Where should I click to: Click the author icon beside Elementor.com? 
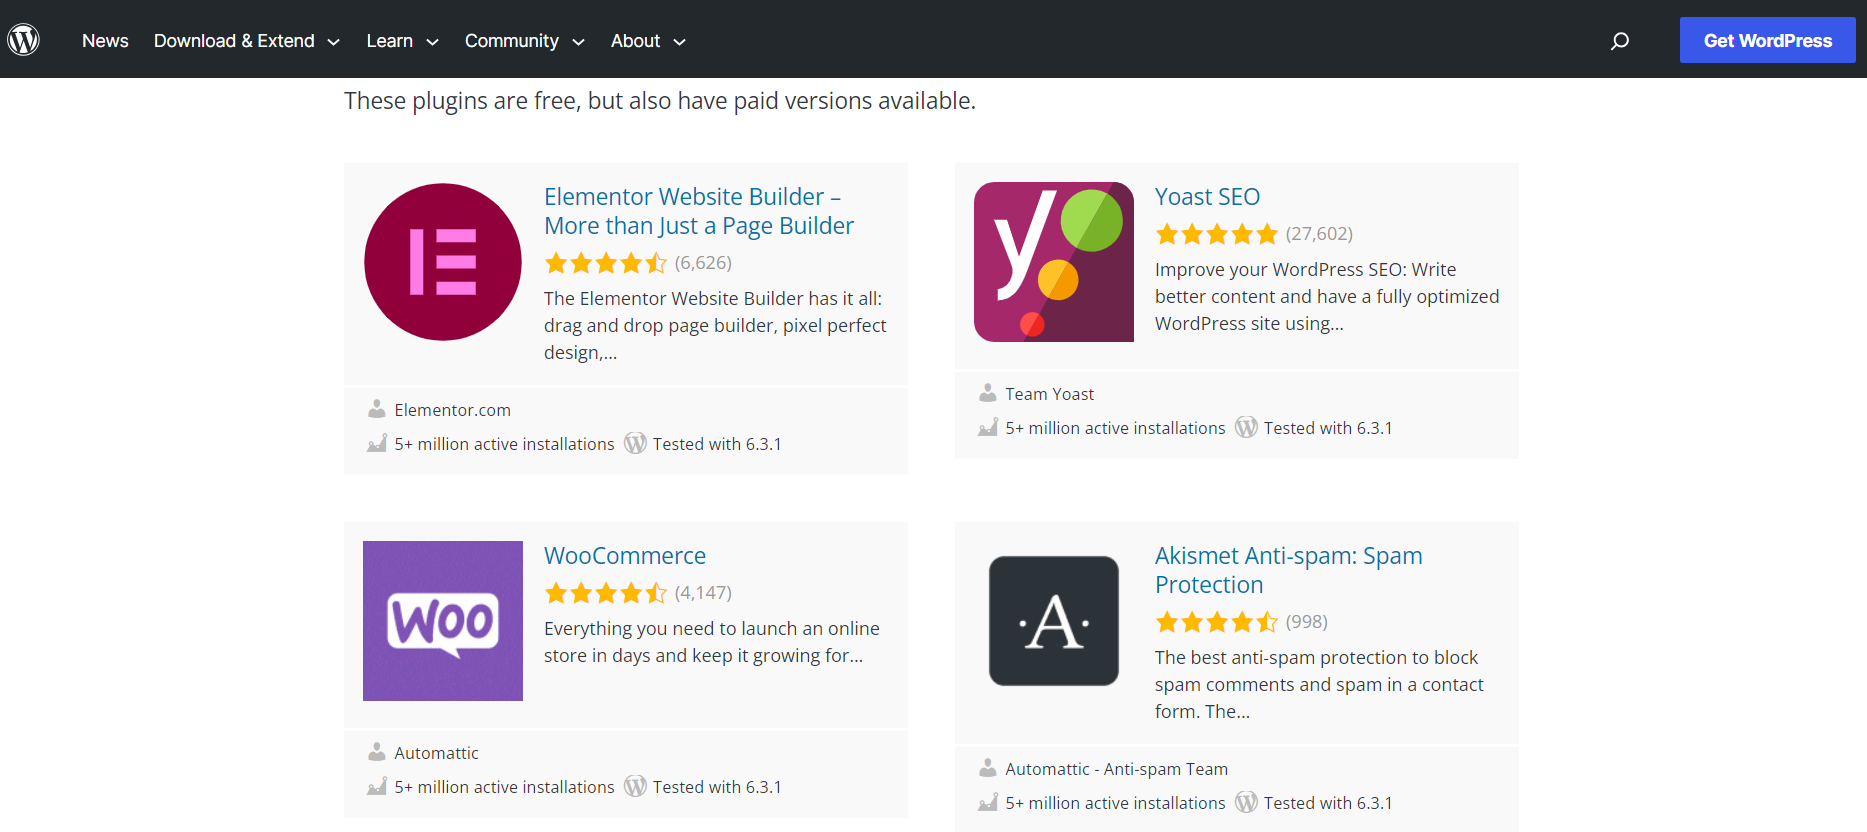[377, 409]
